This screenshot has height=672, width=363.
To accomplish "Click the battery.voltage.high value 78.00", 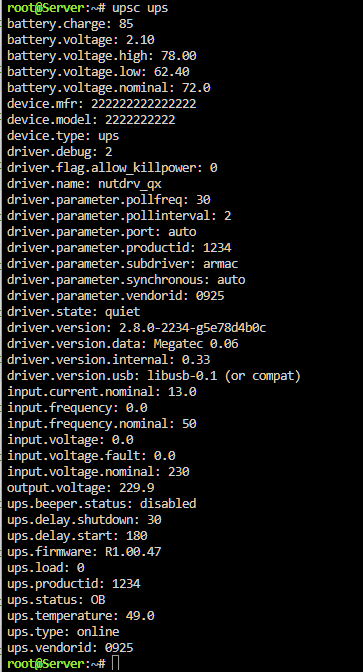I will click(x=179, y=56).
